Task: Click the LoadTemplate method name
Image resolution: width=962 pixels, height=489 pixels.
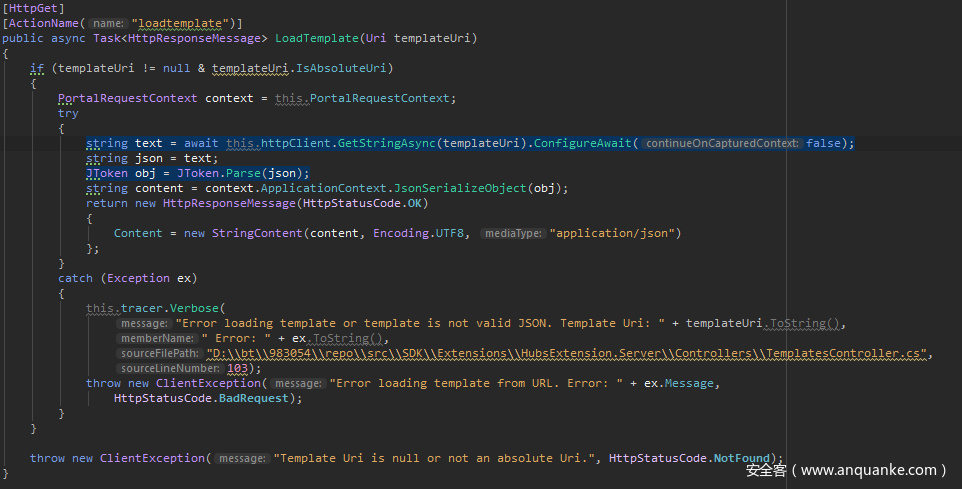Action: click(x=317, y=38)
